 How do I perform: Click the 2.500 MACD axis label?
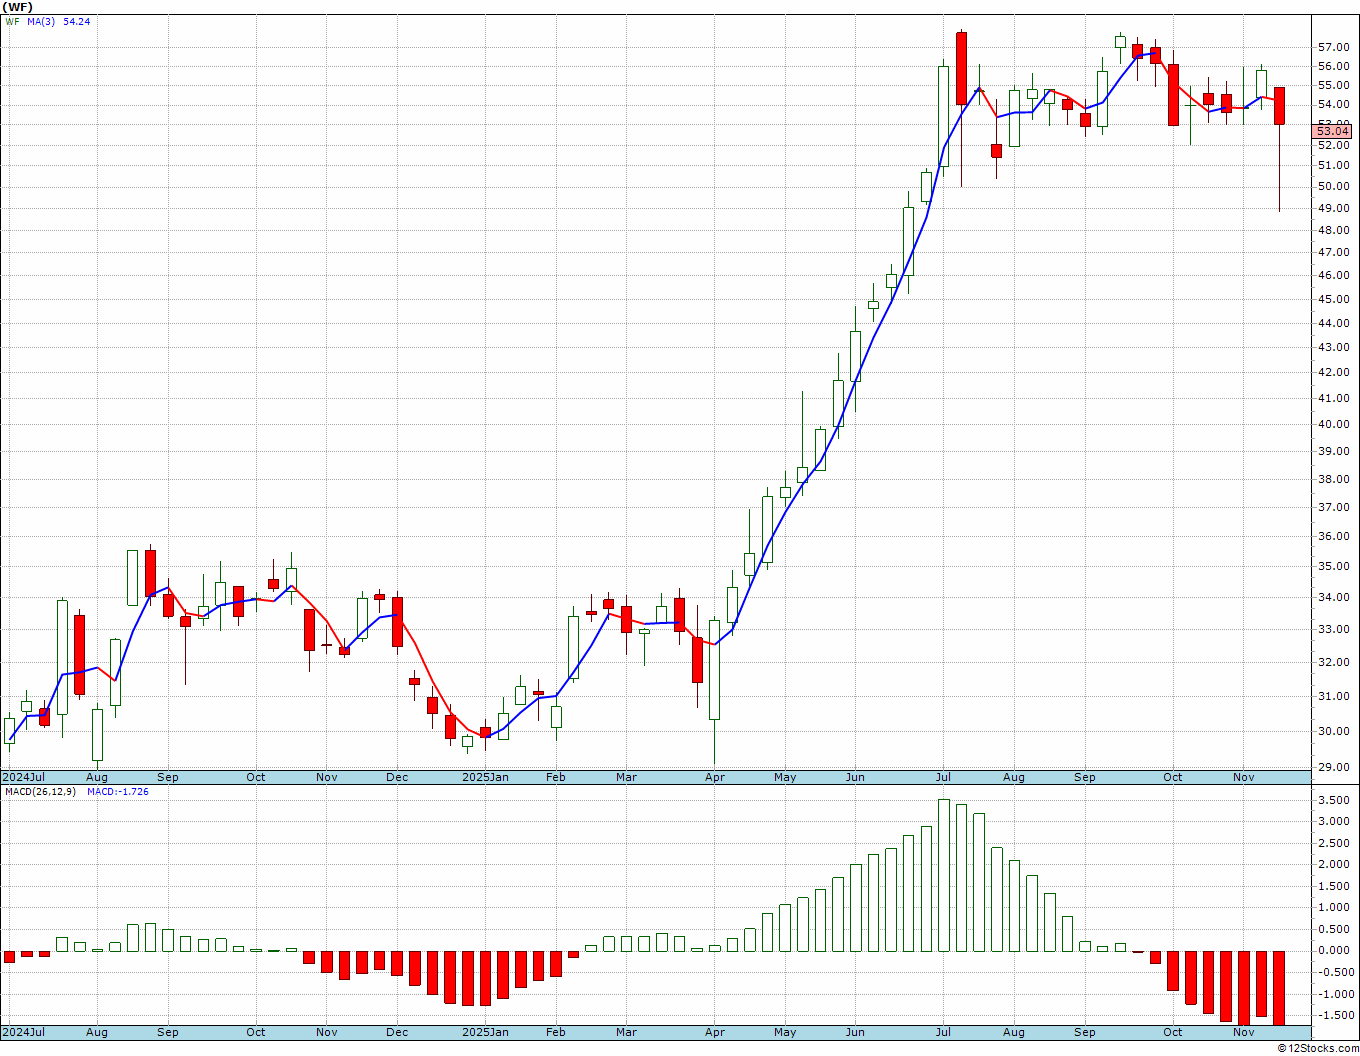(x=1334, y=843)
